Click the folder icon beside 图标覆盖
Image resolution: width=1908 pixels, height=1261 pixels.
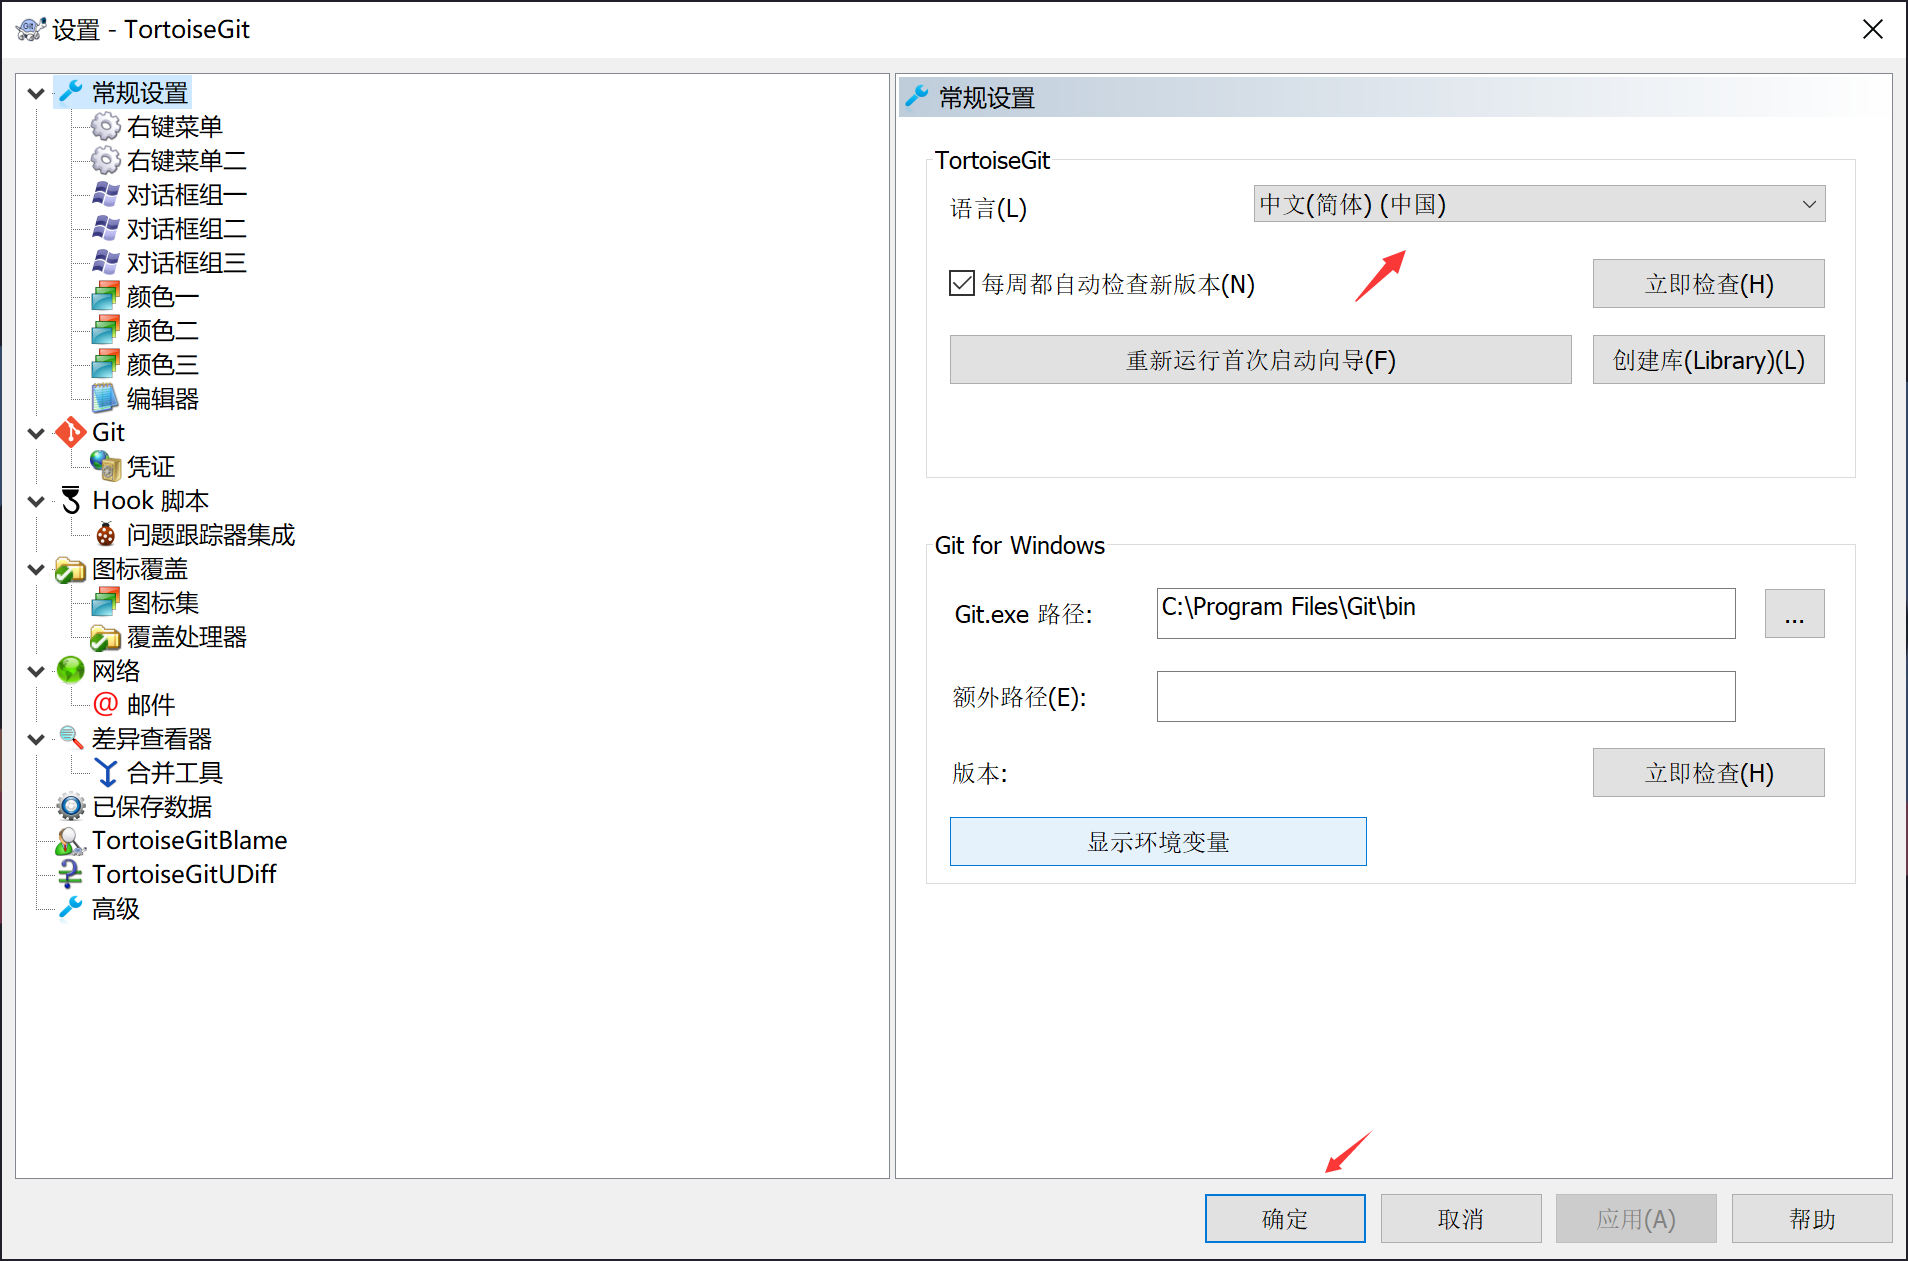(70, 570)
